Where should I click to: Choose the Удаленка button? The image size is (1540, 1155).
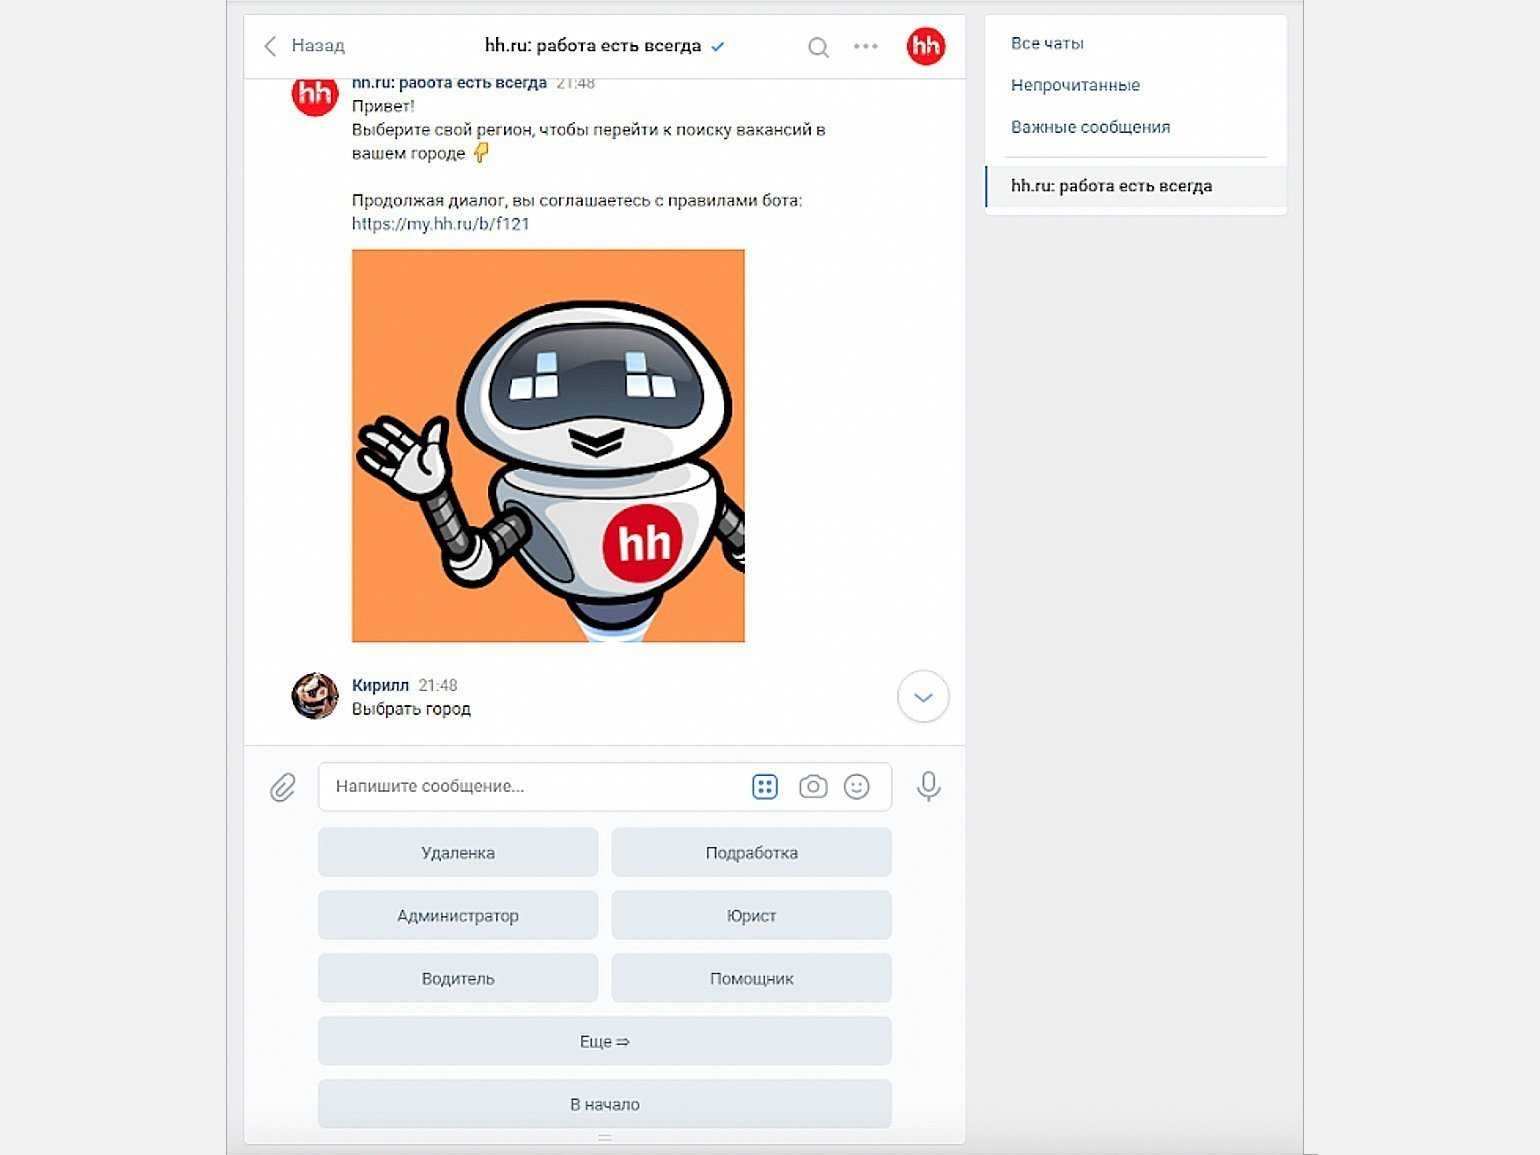point(458,853)
